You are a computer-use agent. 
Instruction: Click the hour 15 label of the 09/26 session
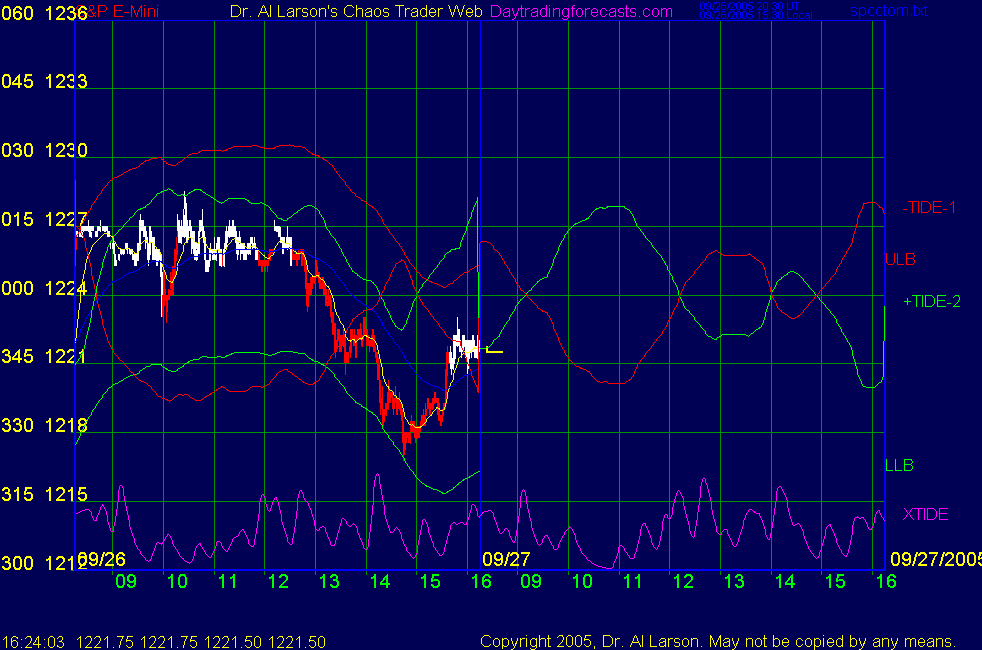coord(430,581)
